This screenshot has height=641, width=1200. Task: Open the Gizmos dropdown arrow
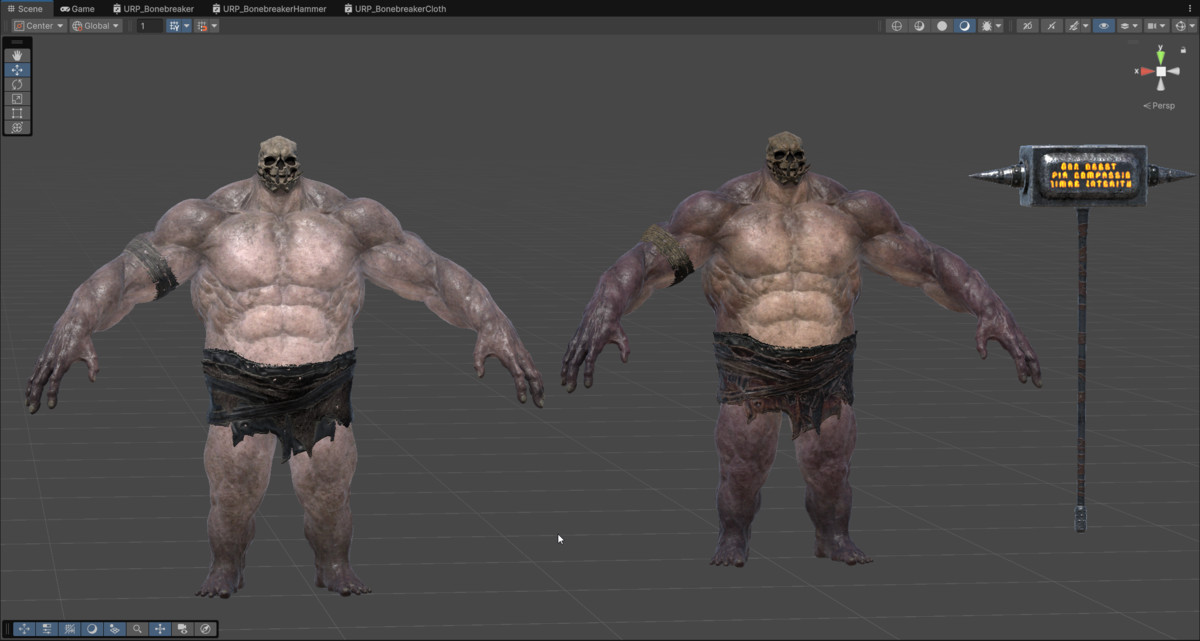(x=1192, y=26)
